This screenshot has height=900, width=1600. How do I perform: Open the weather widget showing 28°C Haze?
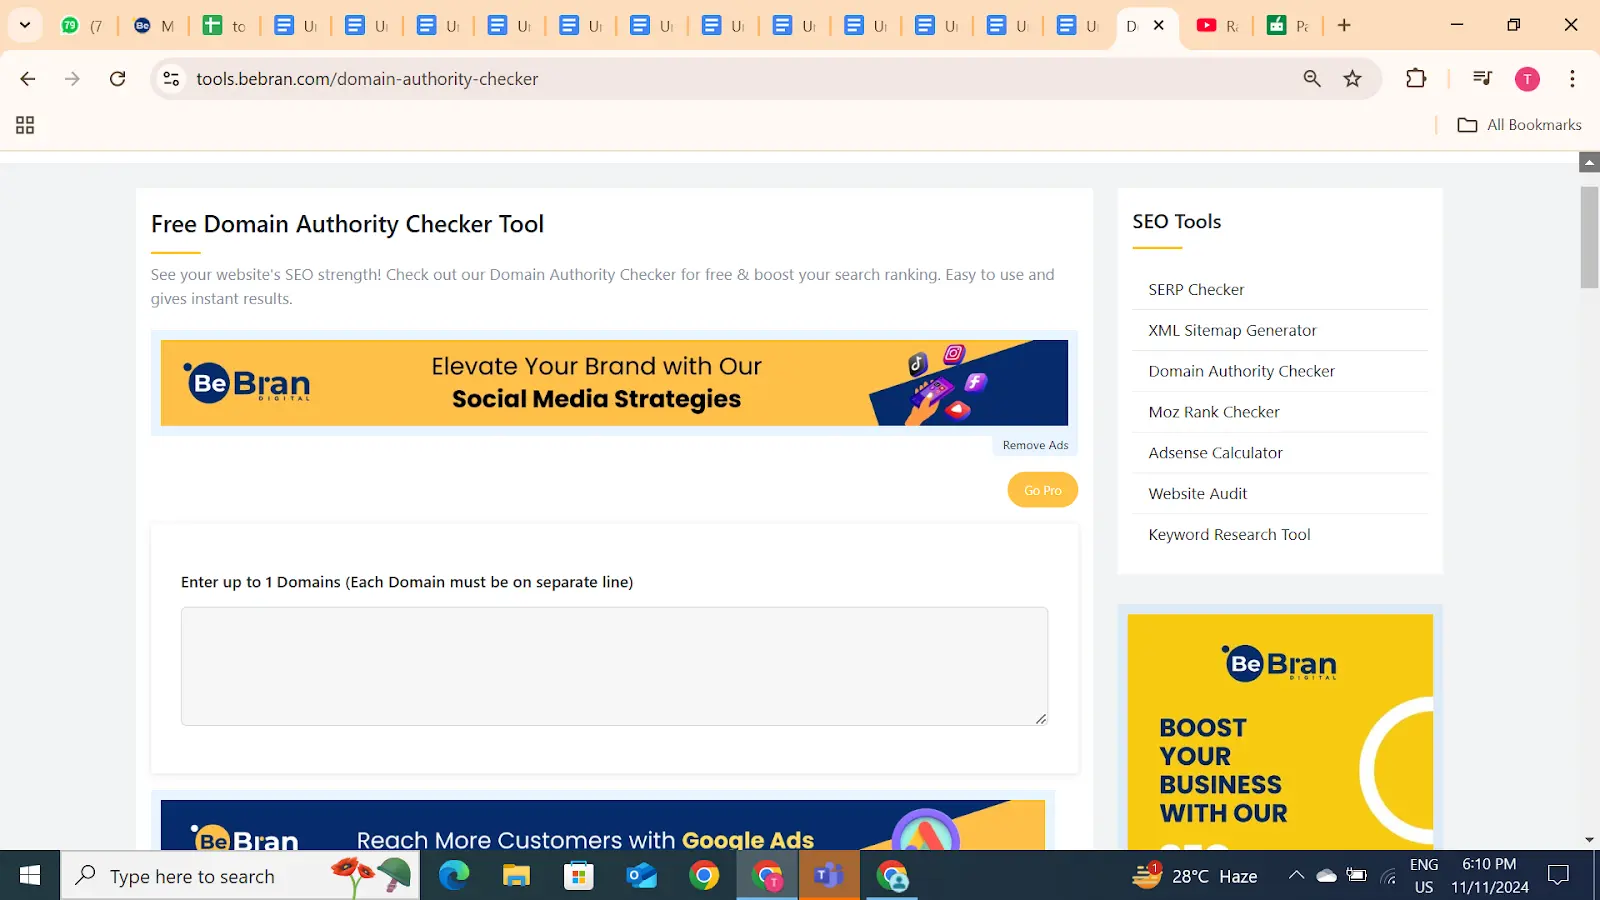(1195, 876)
